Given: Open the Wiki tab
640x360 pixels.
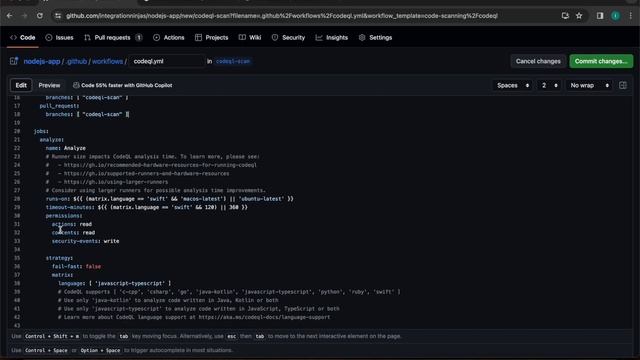Looking at the screenshot, I should click(250, 38).
